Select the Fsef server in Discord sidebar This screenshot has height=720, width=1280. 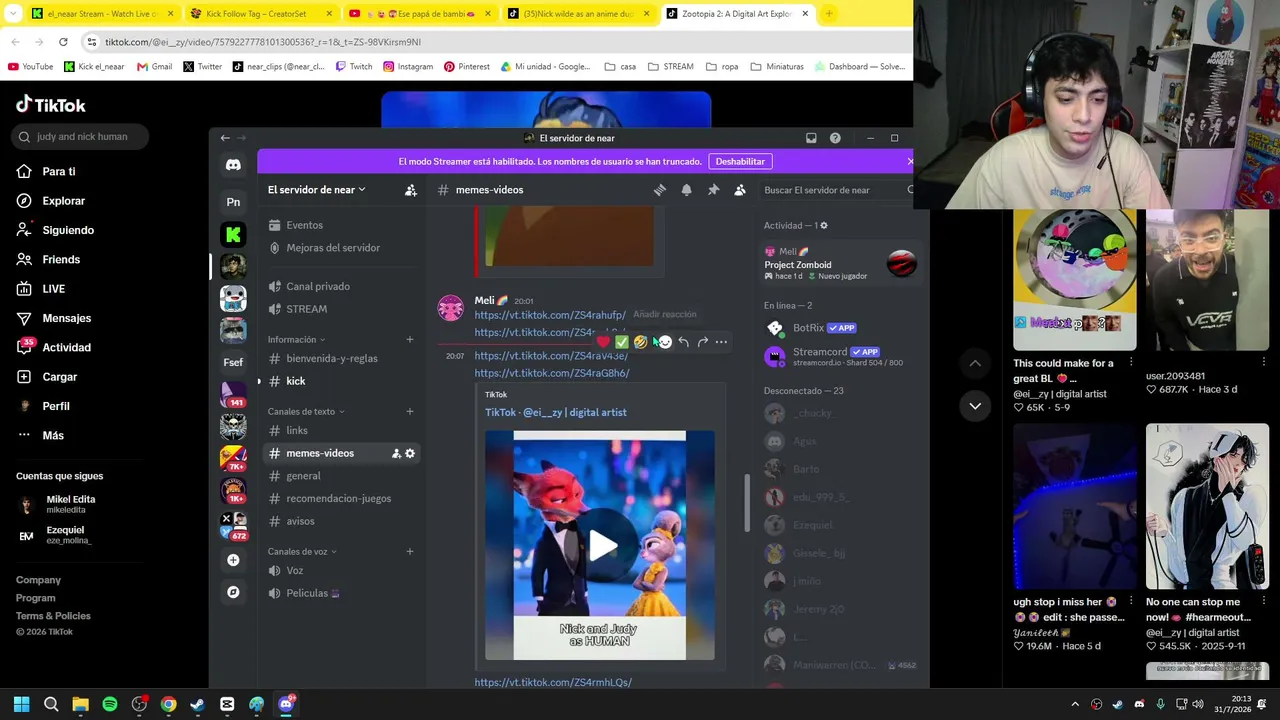(x=233, y=362)
